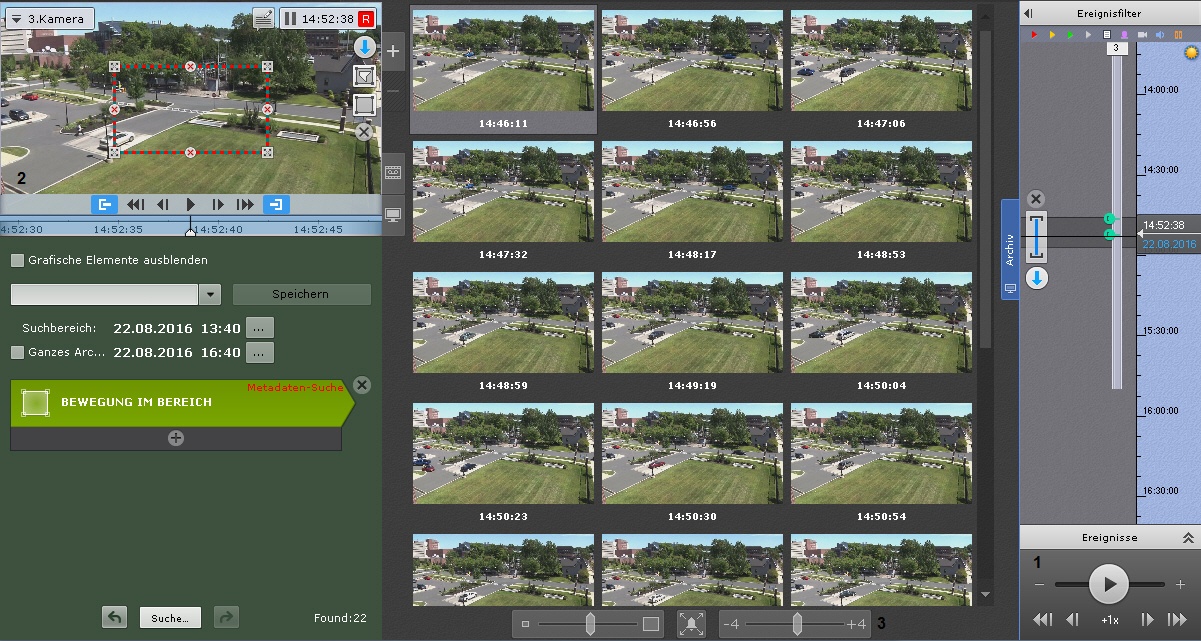This screenshot has height=641, width=1201.
Task: Select the rectangular area selection tool
Action: (364, 104)
